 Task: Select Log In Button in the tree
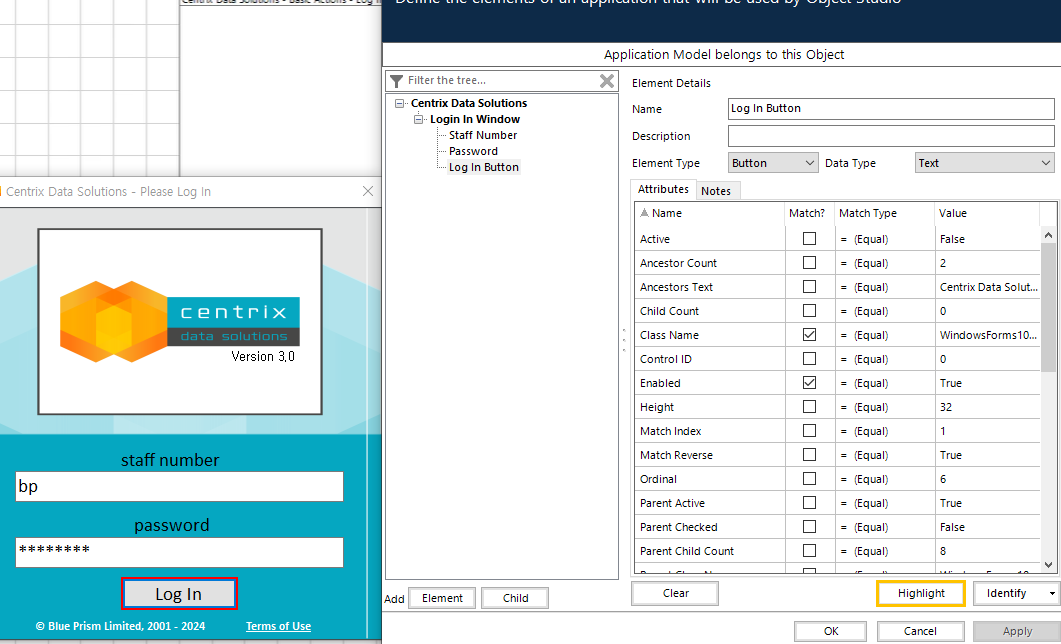[484, 167]
